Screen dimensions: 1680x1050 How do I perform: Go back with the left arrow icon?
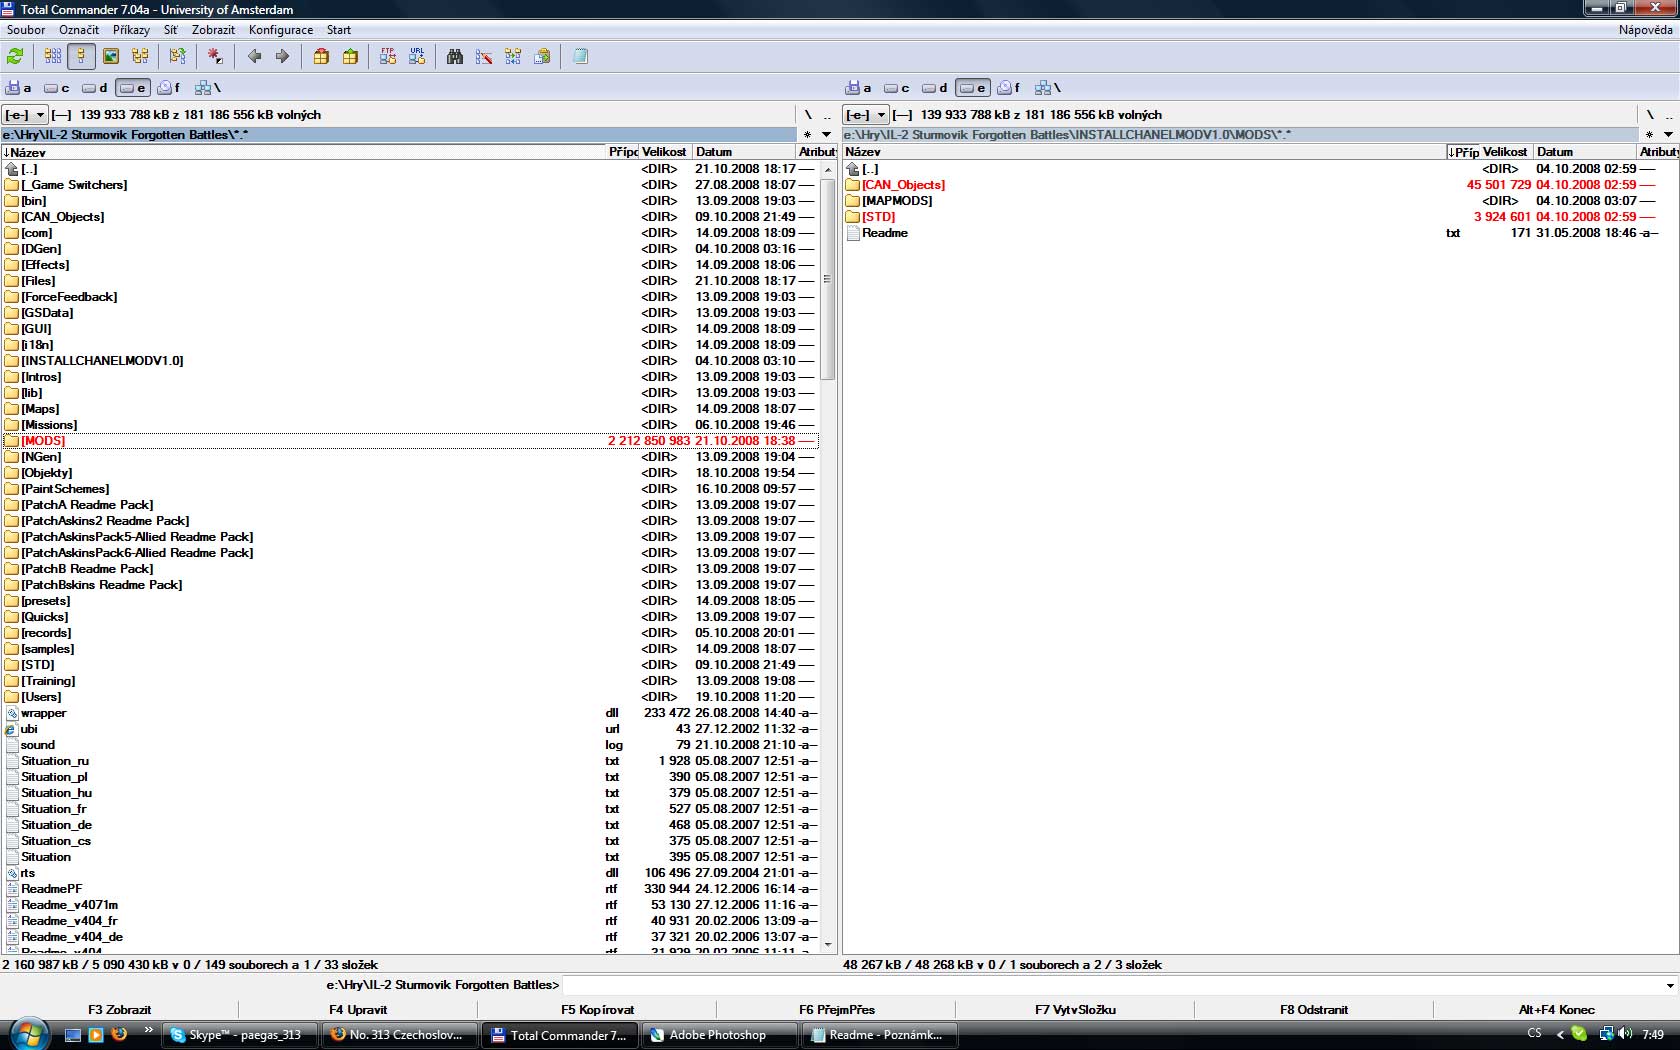[x=254, y=57]
